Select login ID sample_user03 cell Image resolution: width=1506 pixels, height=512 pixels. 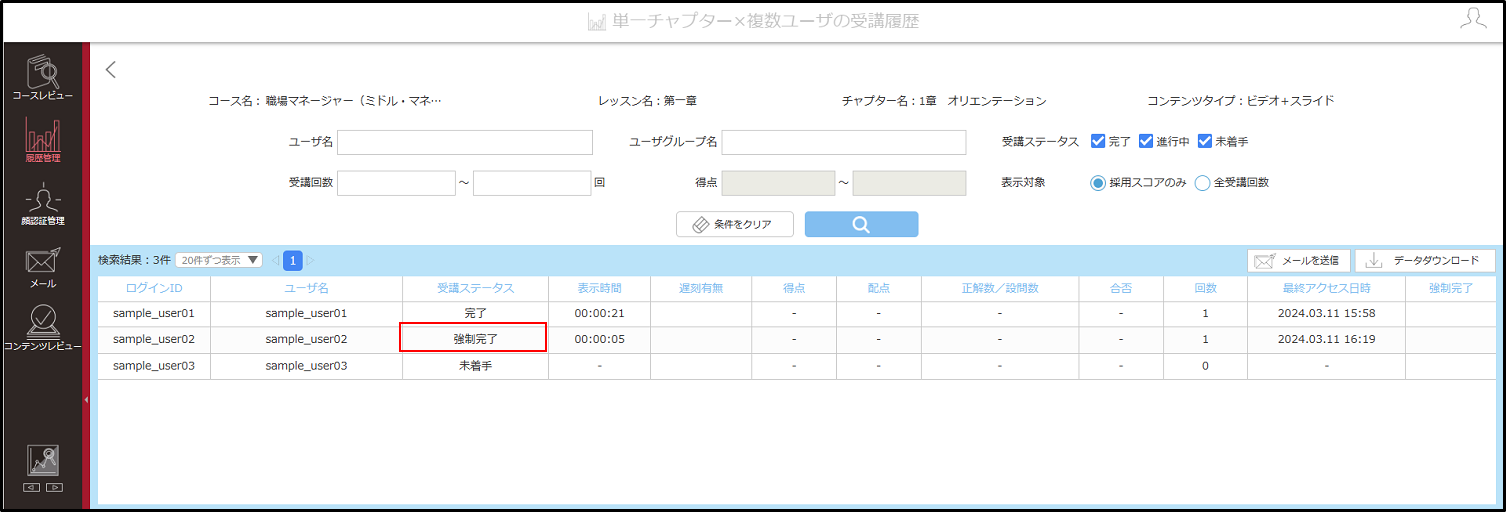click(x=154, y=365)
